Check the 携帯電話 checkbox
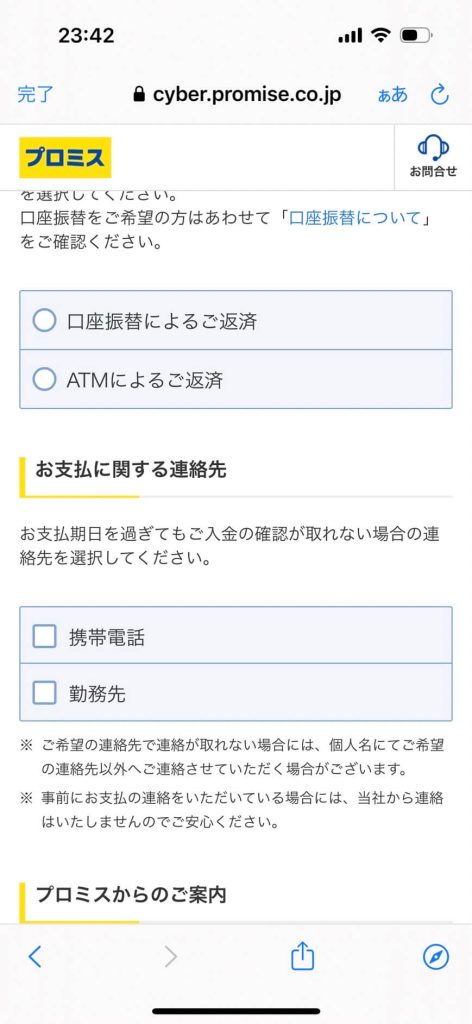Viewport: 472px width, 1024px height. click(x=44, y=636)
